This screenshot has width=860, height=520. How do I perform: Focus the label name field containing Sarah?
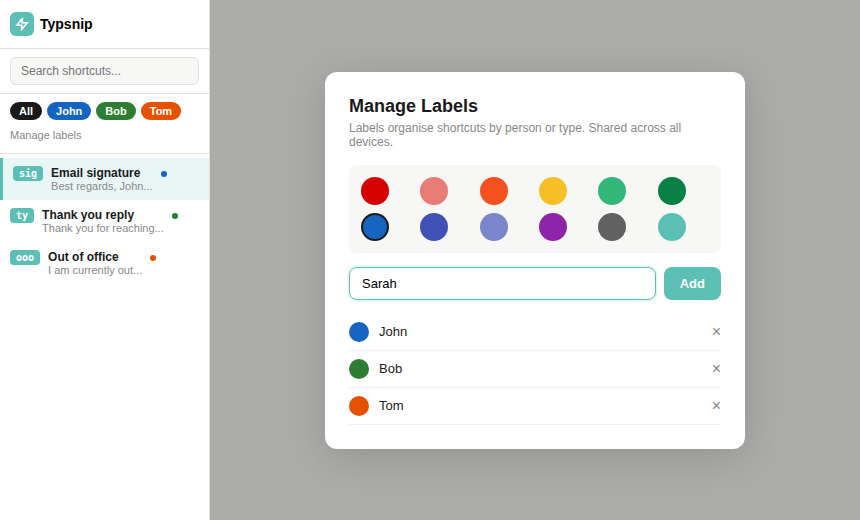point(502,284)
